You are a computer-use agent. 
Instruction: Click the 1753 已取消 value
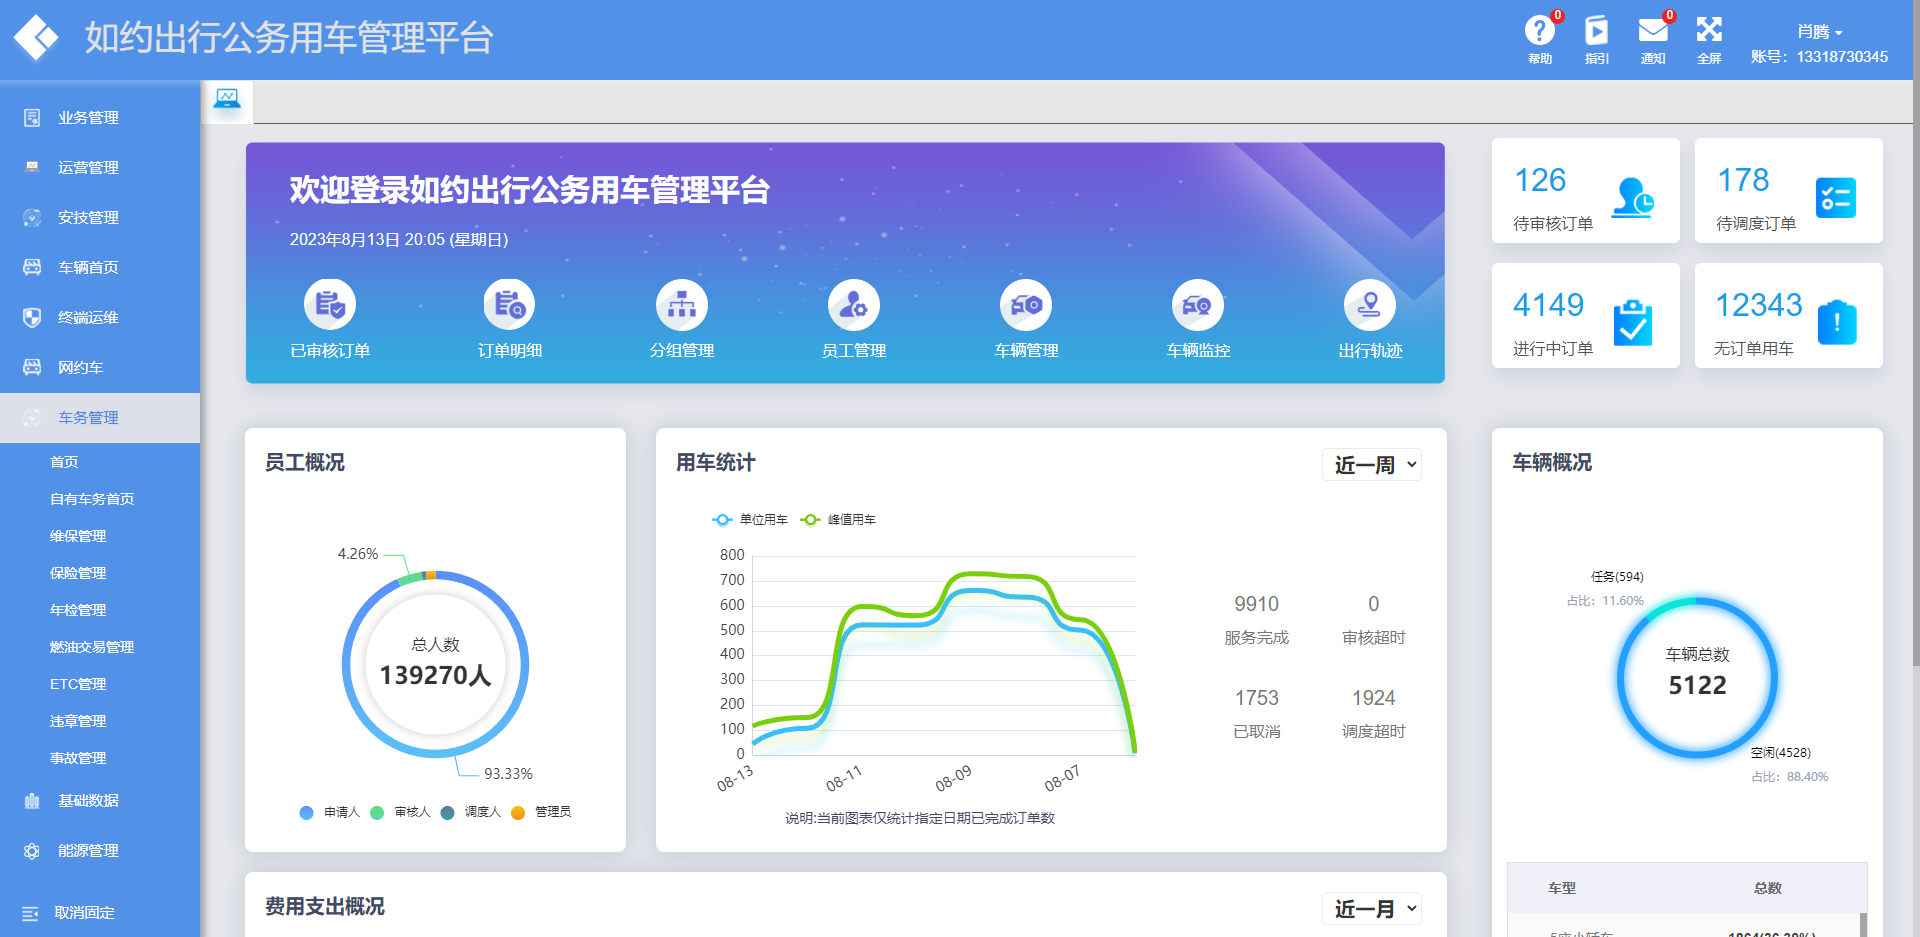click(1256, 698)
